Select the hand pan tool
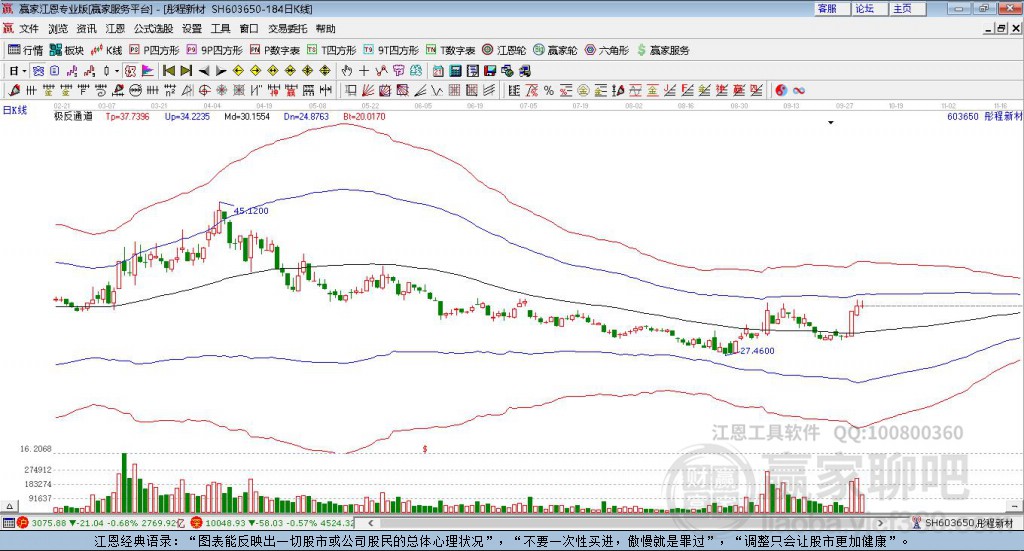Screen dimensions: 1024x551 pyautogui.click(x=346, y=71)
